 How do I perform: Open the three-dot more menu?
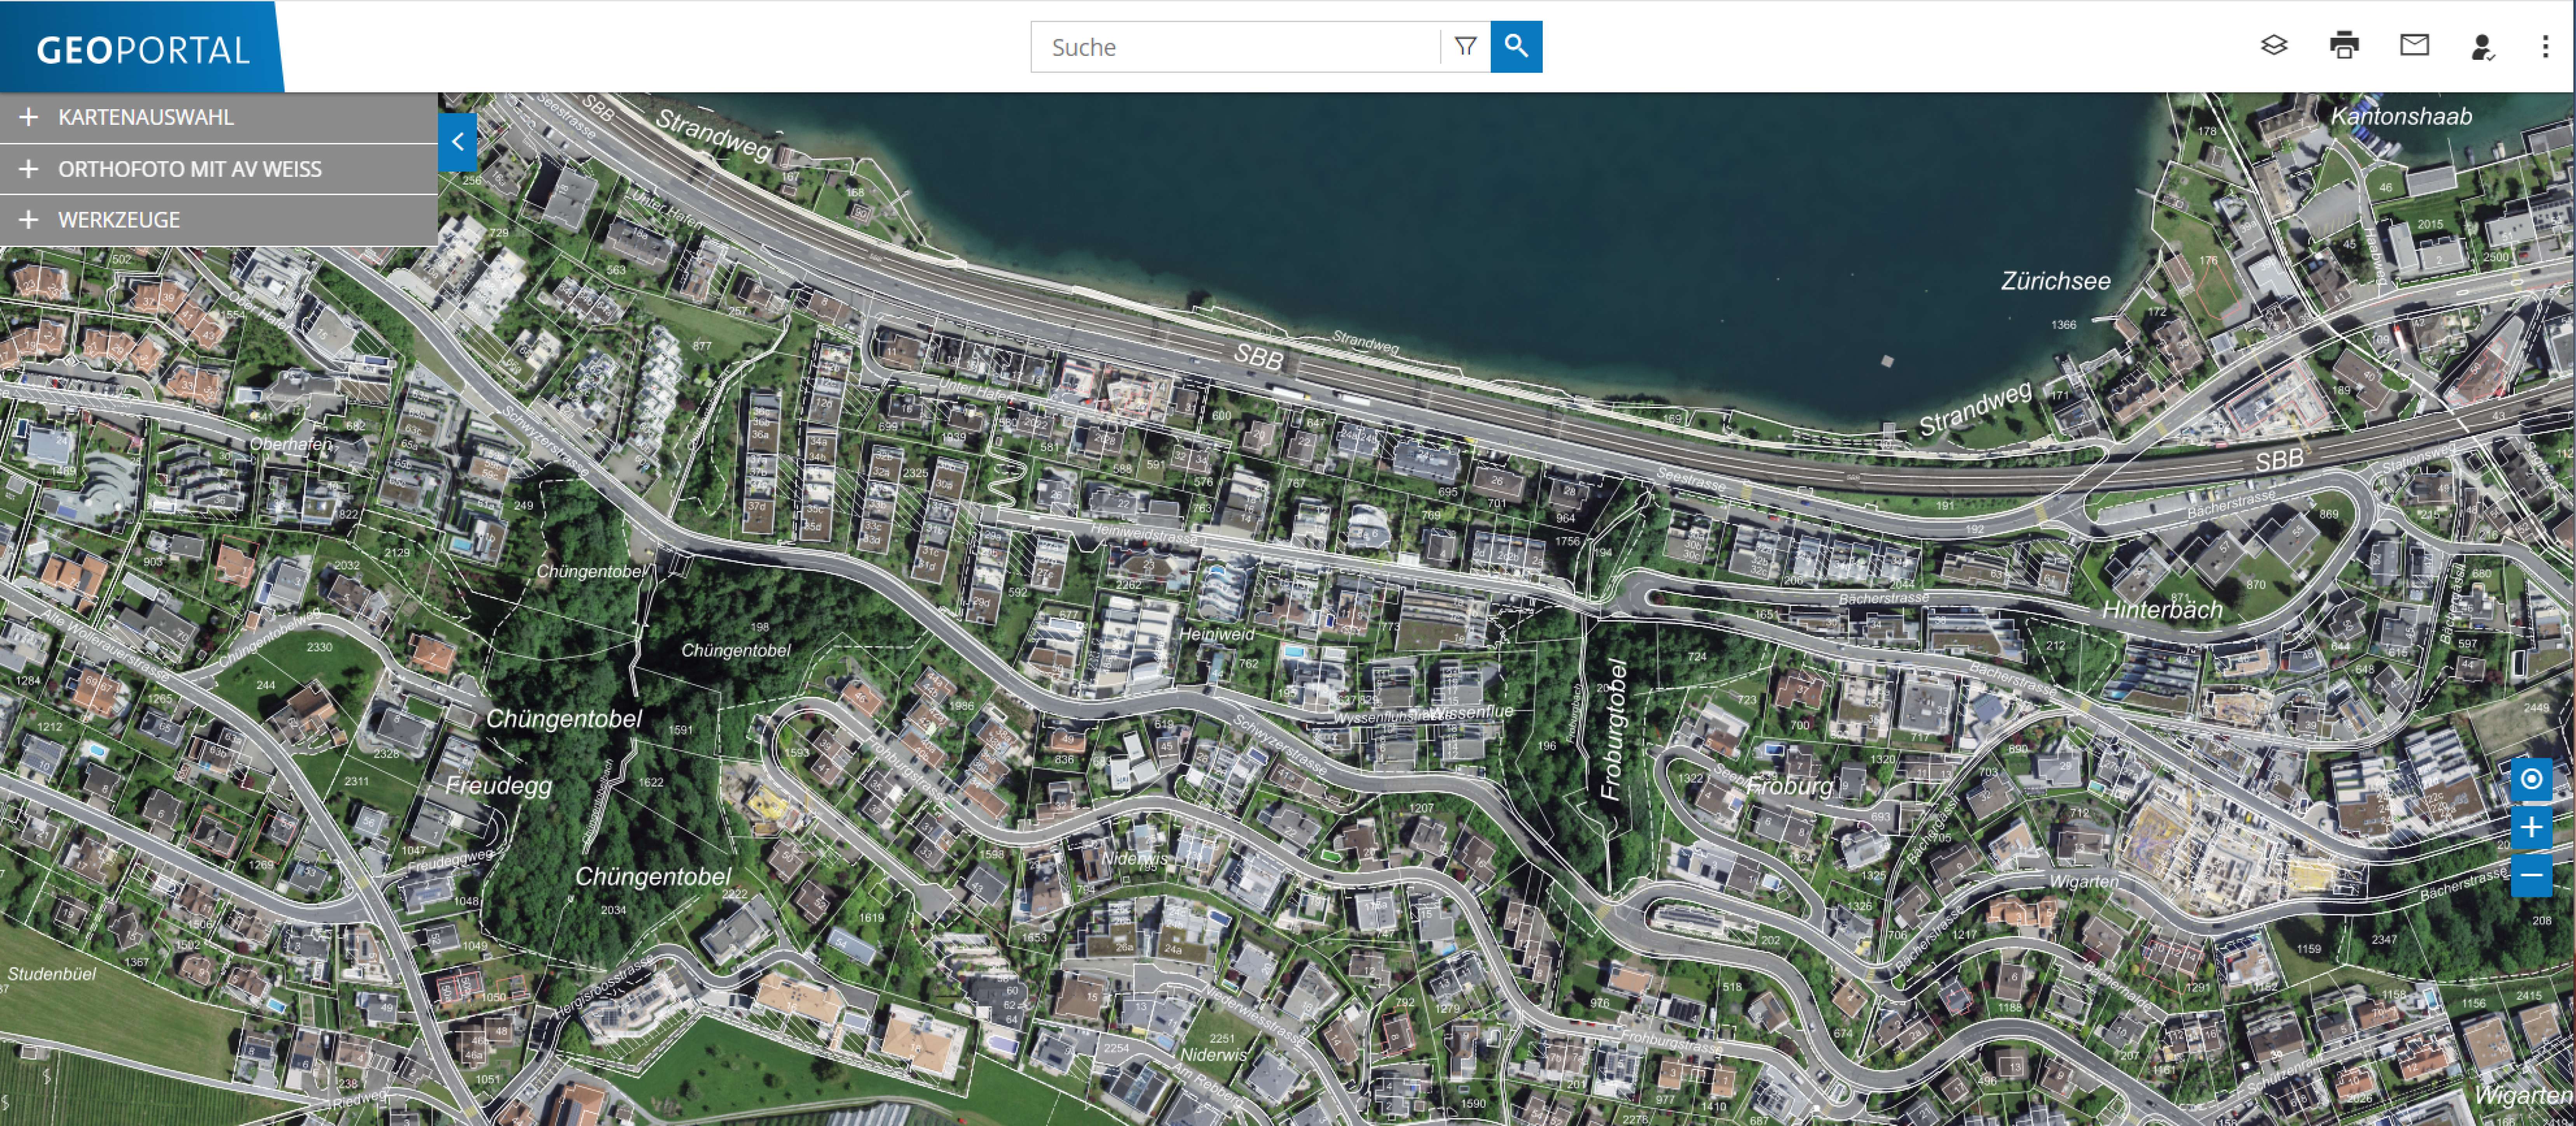pyautogui.click(x=2545, y=47)
